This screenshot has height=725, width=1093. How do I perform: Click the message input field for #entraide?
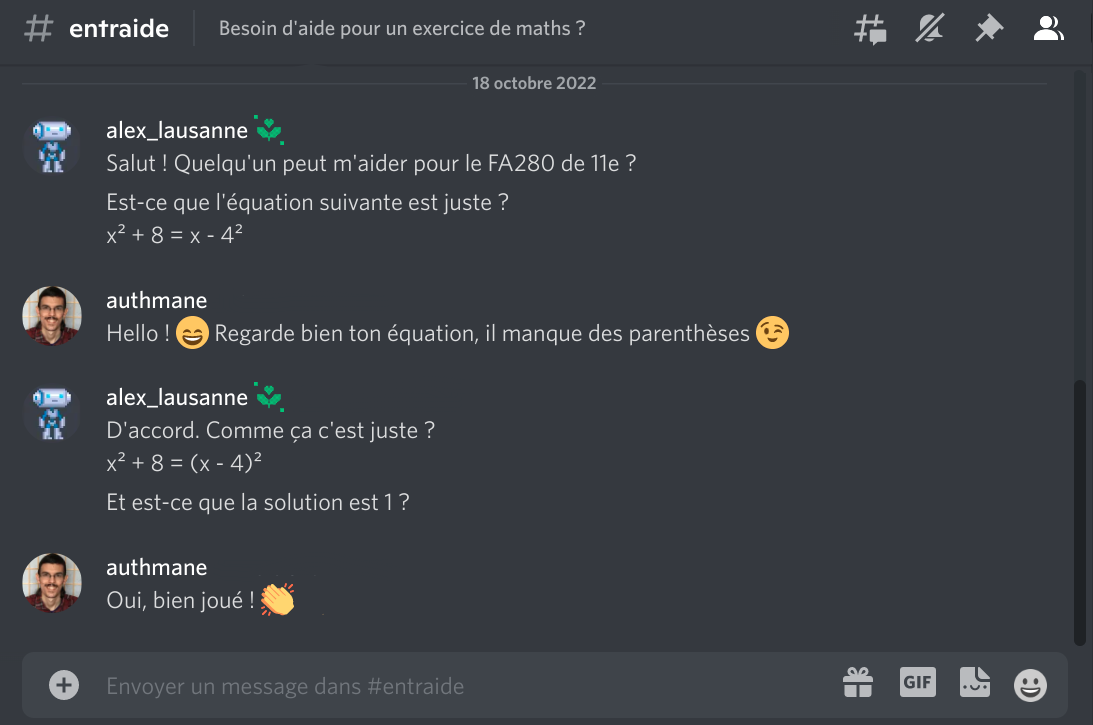pyautogui.click(x=450, y=686)
